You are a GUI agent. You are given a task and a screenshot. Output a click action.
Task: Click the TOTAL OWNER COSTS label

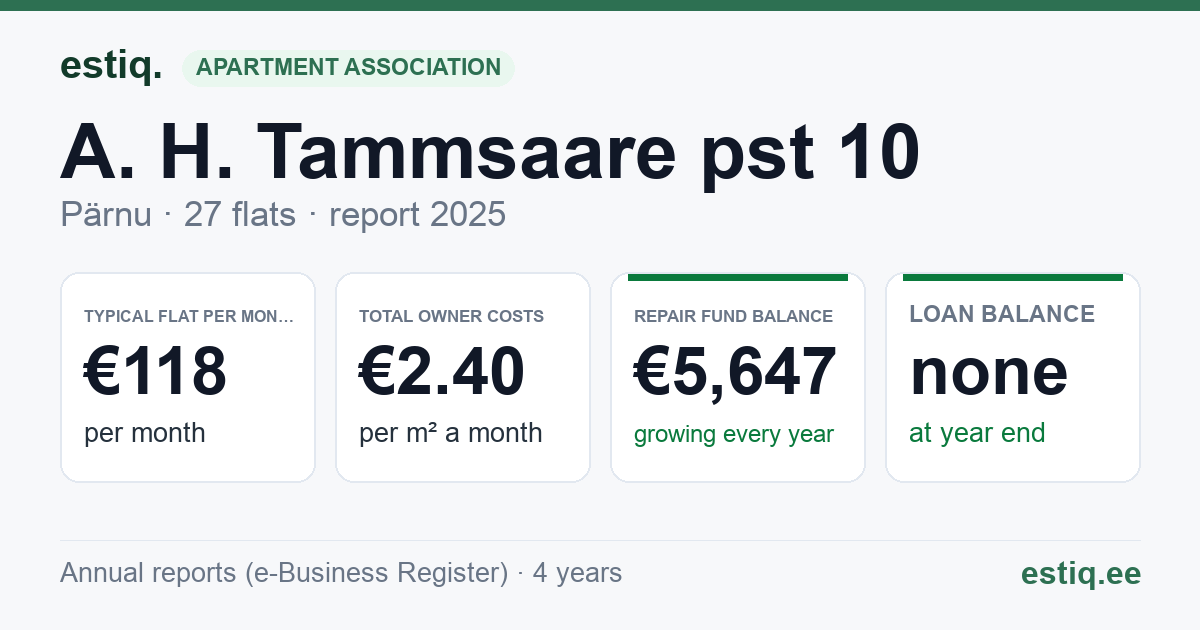point(451,316)
